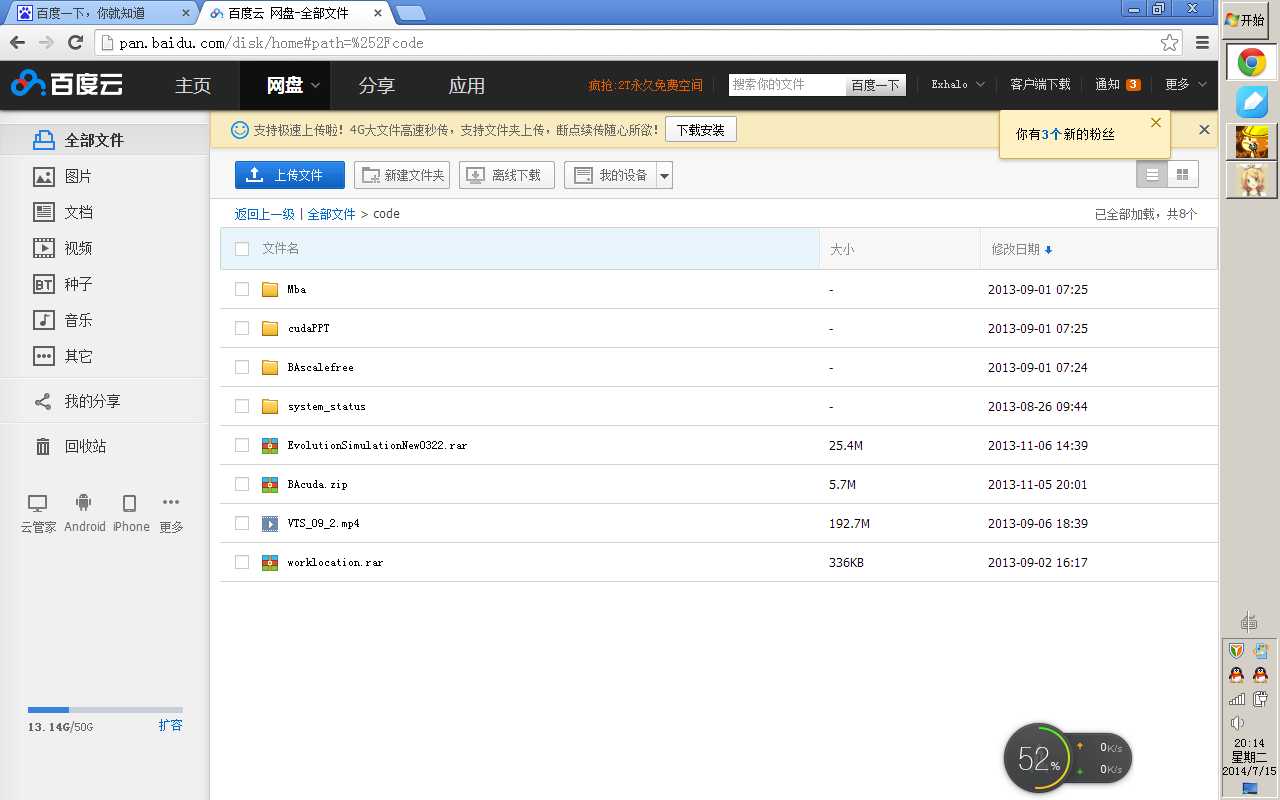
Task: Dismiss the yellow upload promotion banner
Action: (x=1204, y=129)
